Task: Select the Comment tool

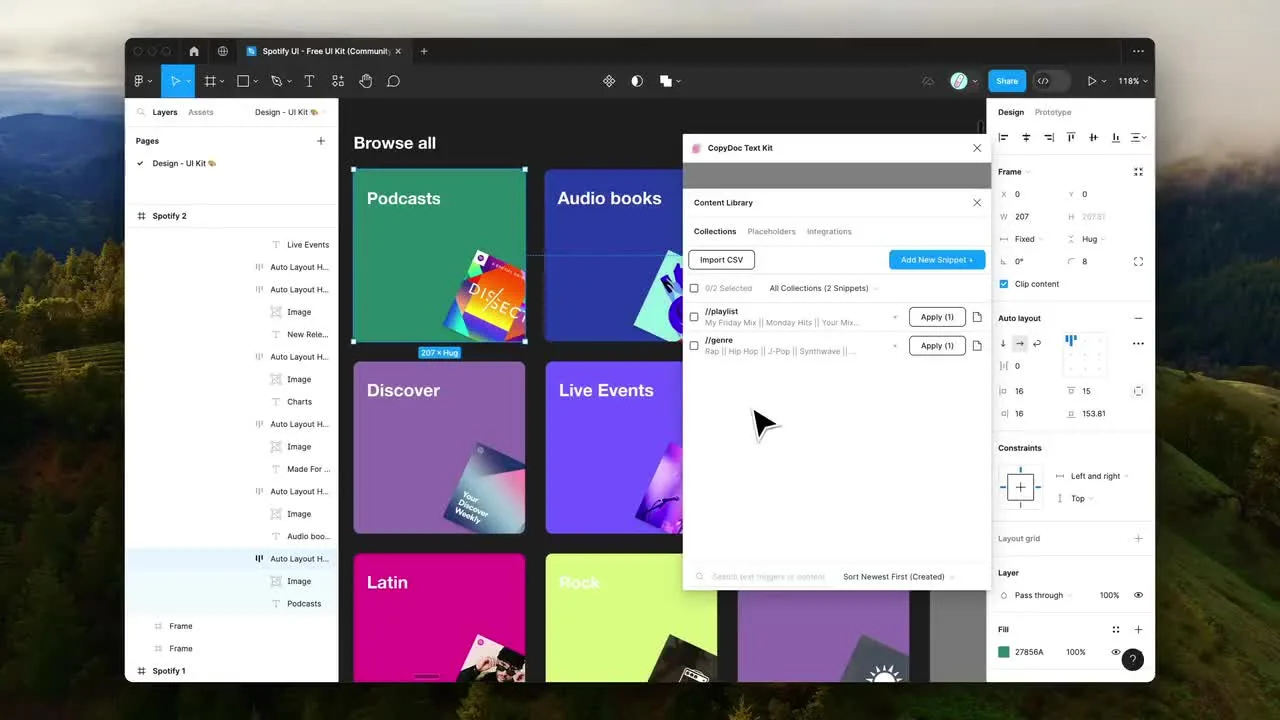Action: coord(394,81)
